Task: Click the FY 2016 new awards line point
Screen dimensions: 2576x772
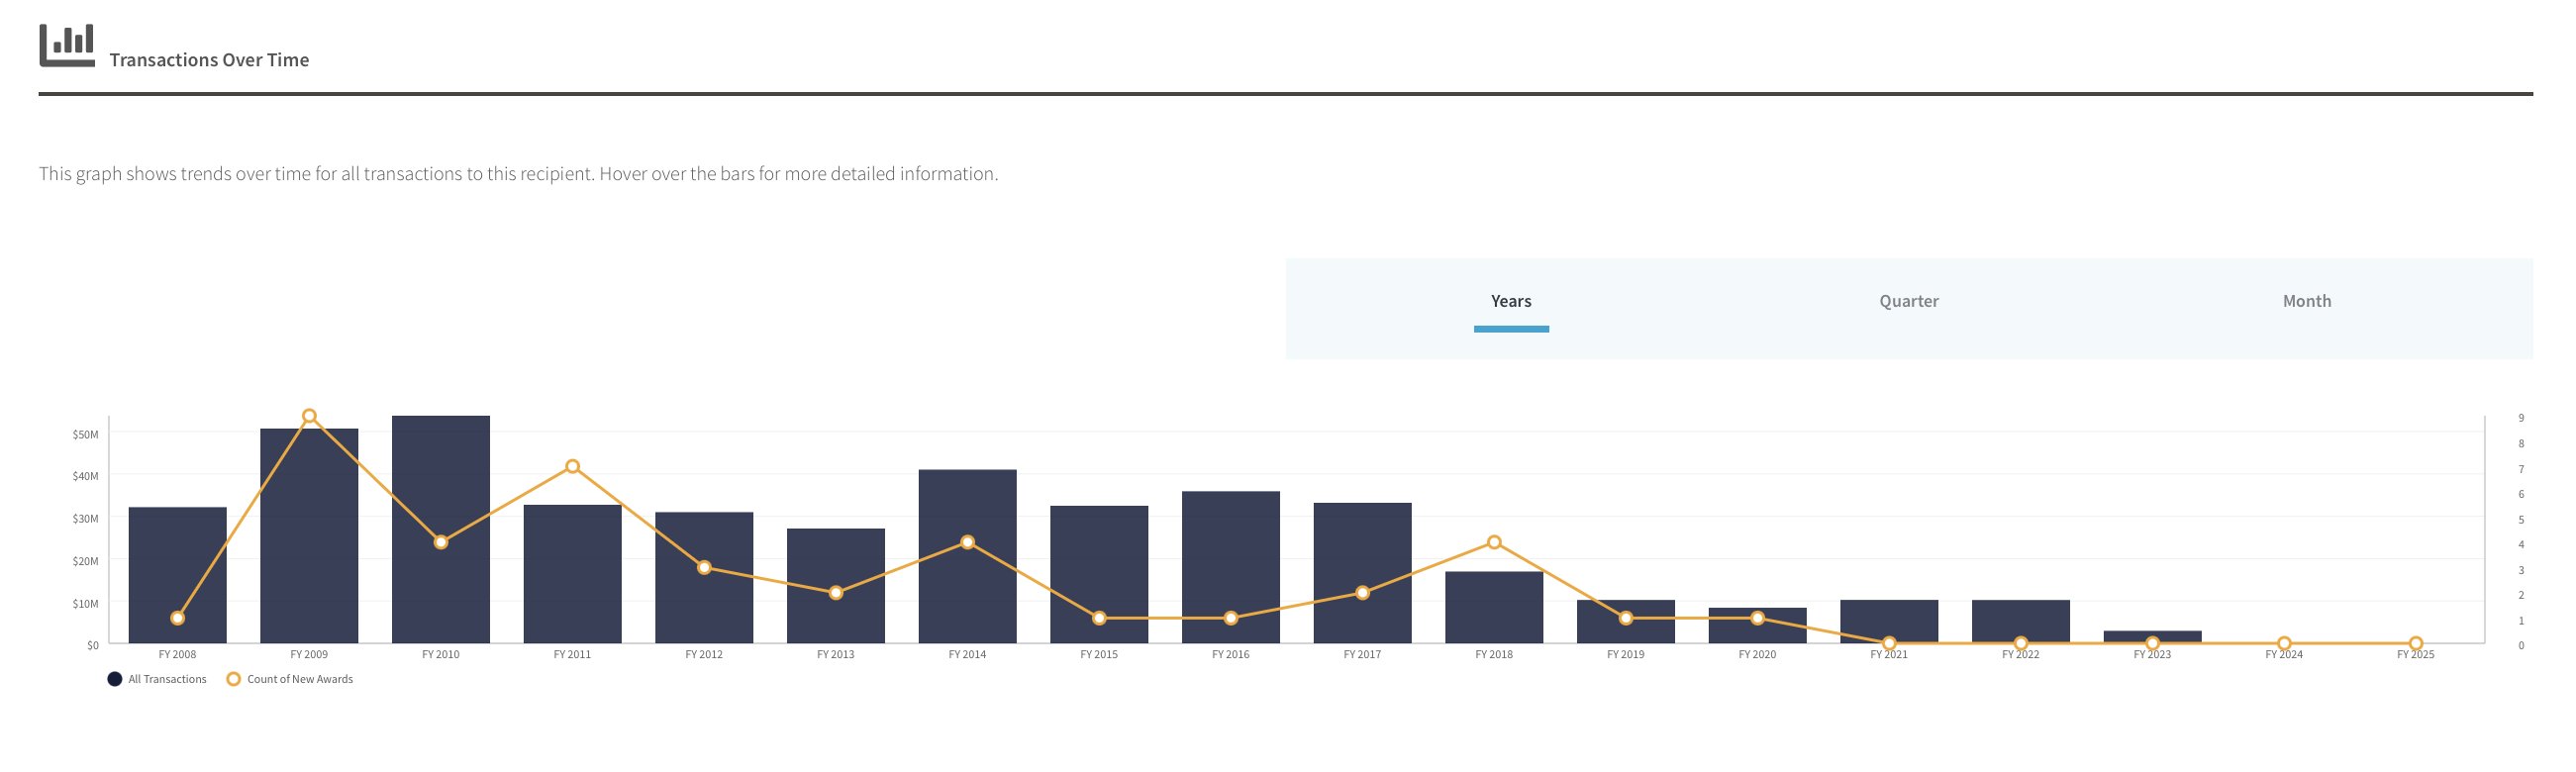Action: 1231,618
